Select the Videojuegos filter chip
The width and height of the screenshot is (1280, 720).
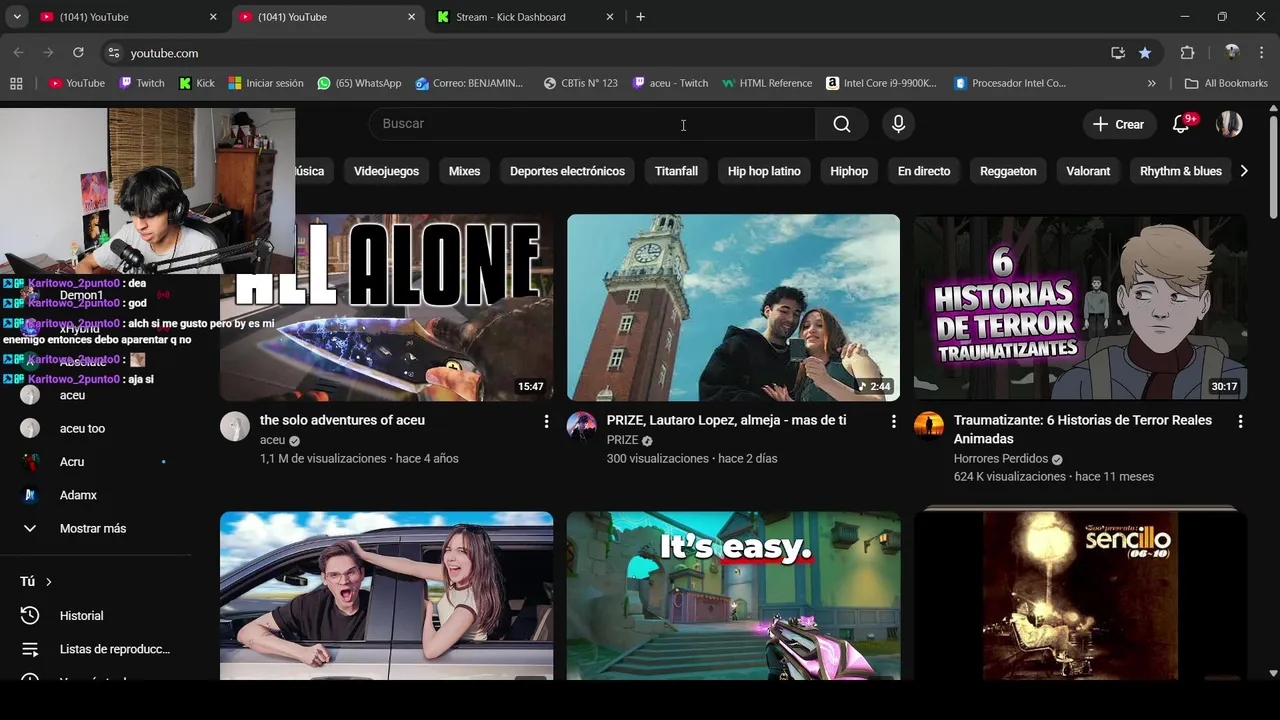386,171
